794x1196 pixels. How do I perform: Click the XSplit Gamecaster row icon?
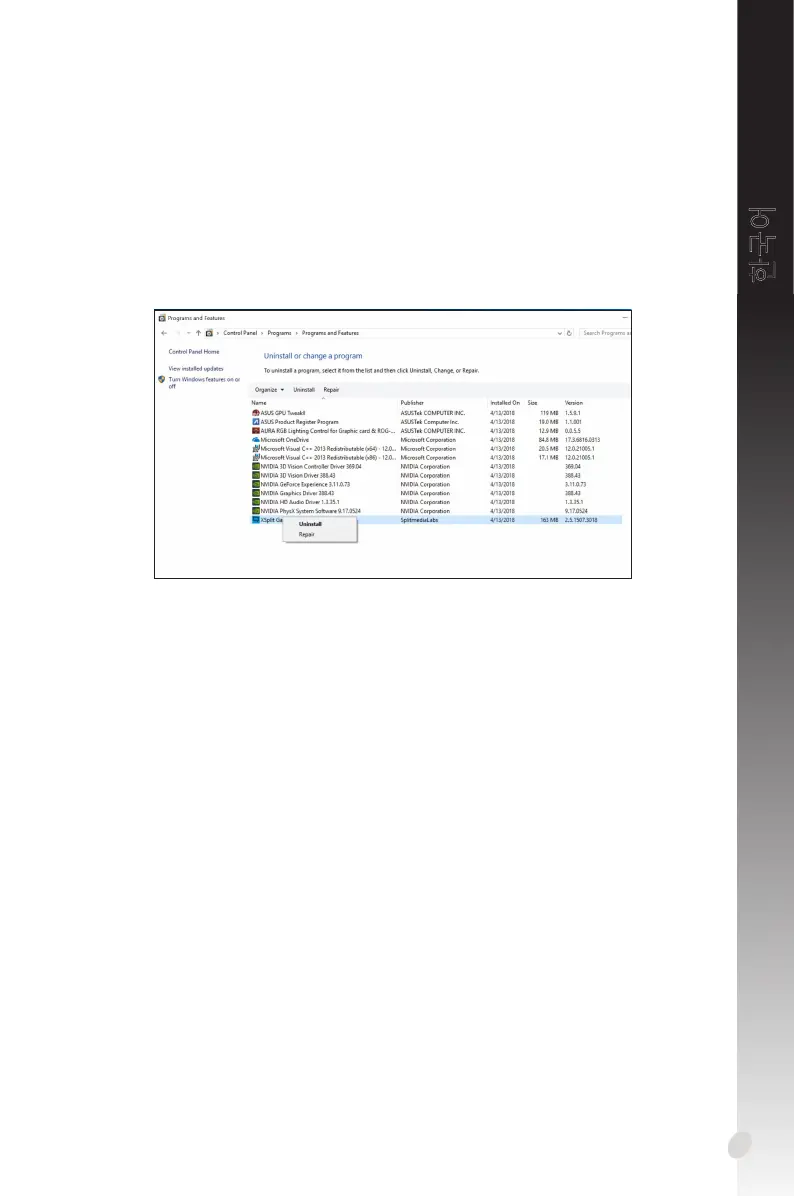coord(256,520)
